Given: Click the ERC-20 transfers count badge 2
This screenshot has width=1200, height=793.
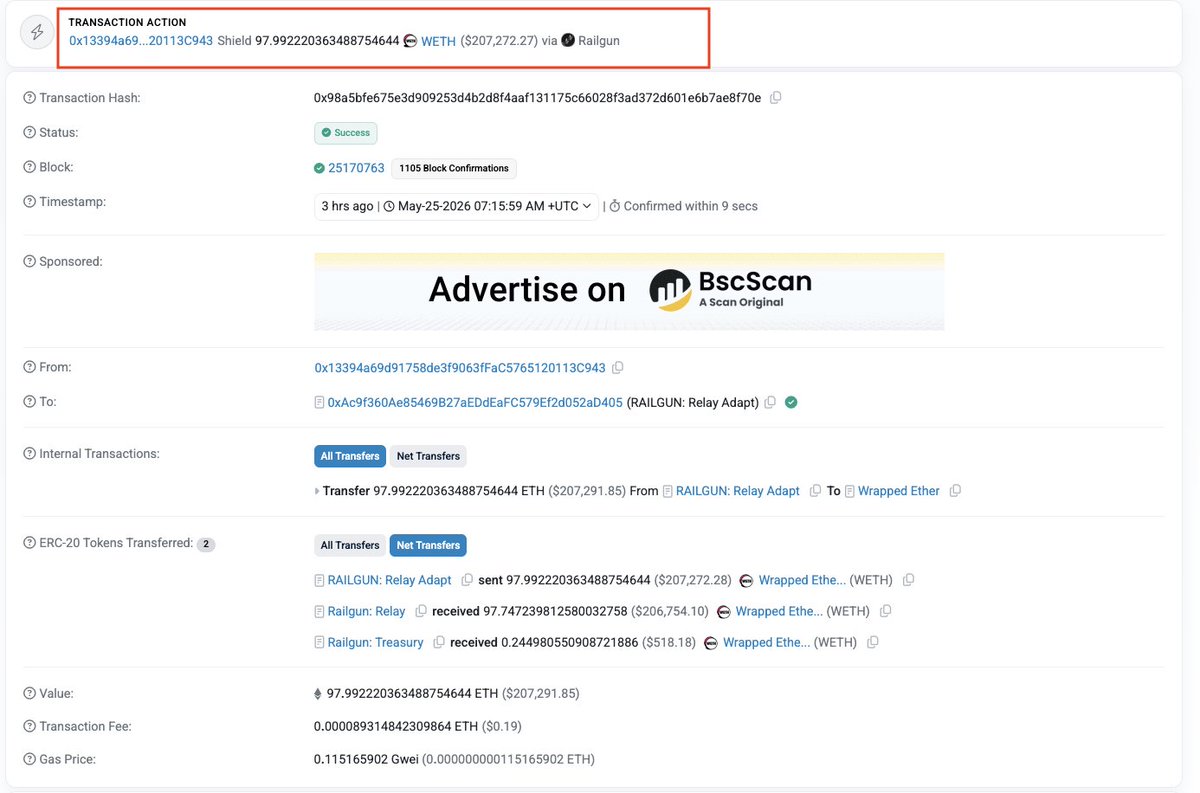Looking at the screenshot, I should coord(206,545).
